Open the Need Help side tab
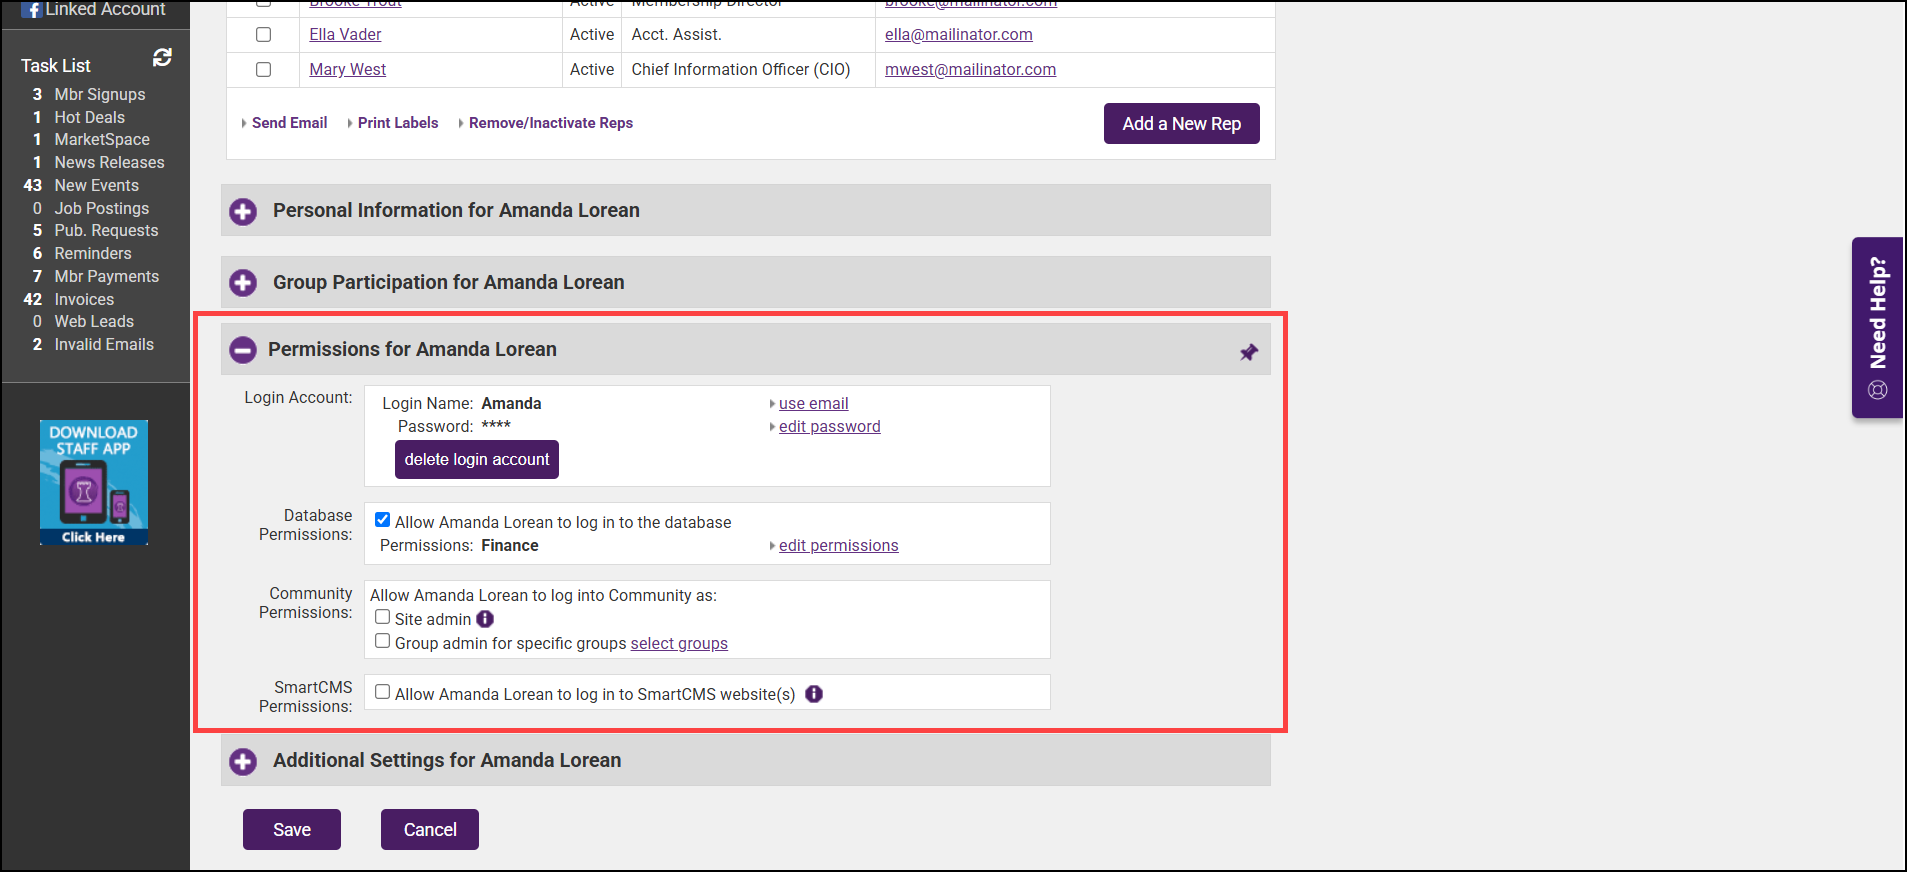Screen dimensions: 1907x872 pos(1877,327)
